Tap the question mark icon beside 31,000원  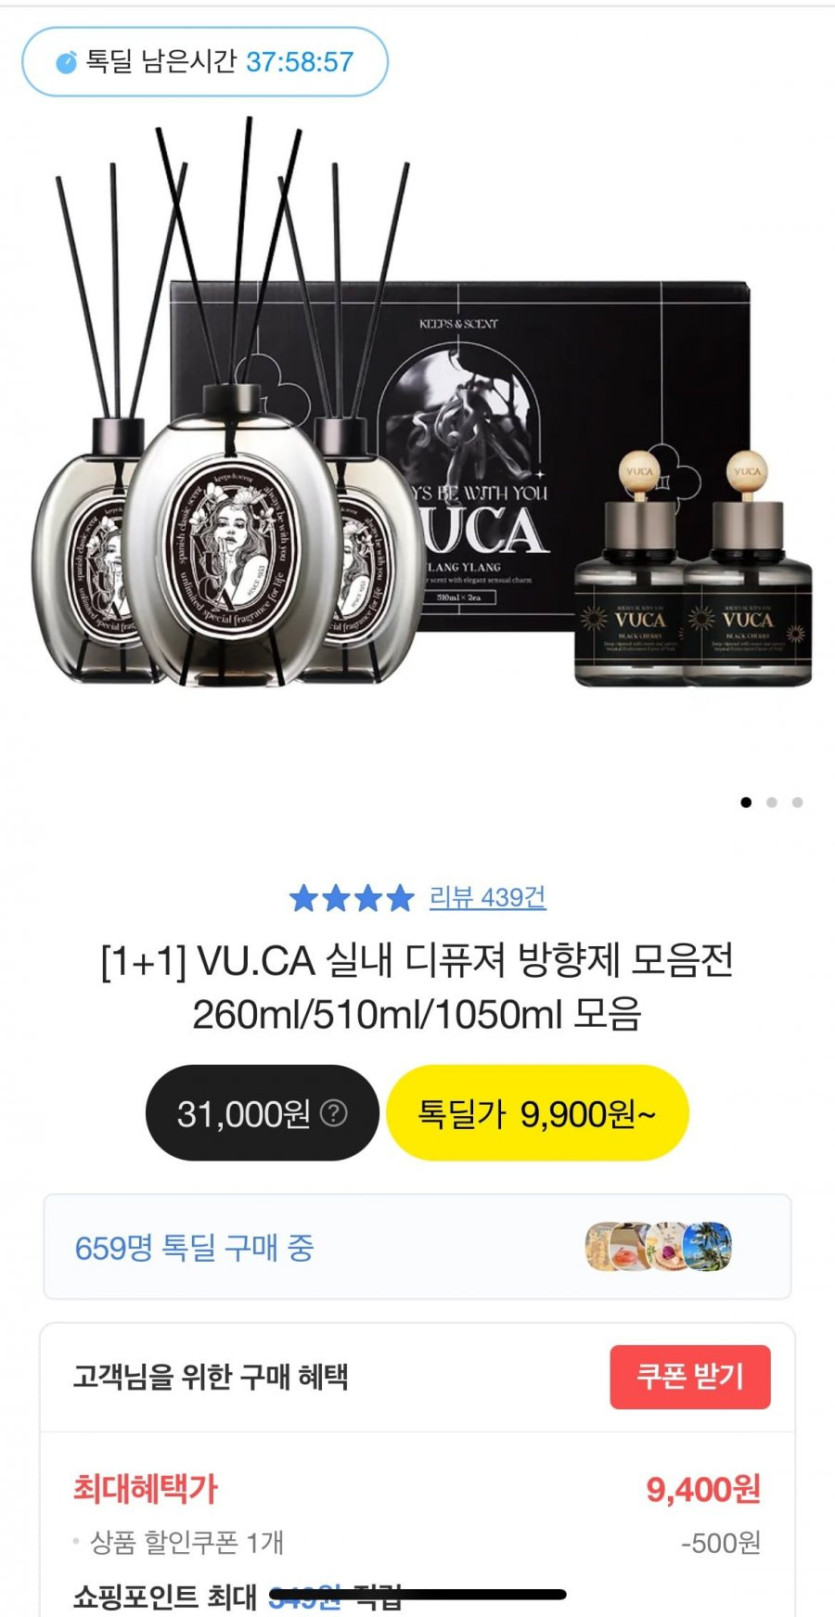click(334, 1113)
